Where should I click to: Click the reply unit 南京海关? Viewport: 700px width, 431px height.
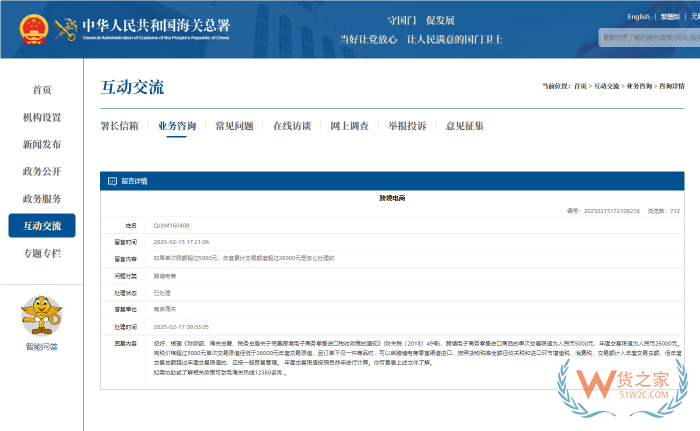tap(165, 309)
